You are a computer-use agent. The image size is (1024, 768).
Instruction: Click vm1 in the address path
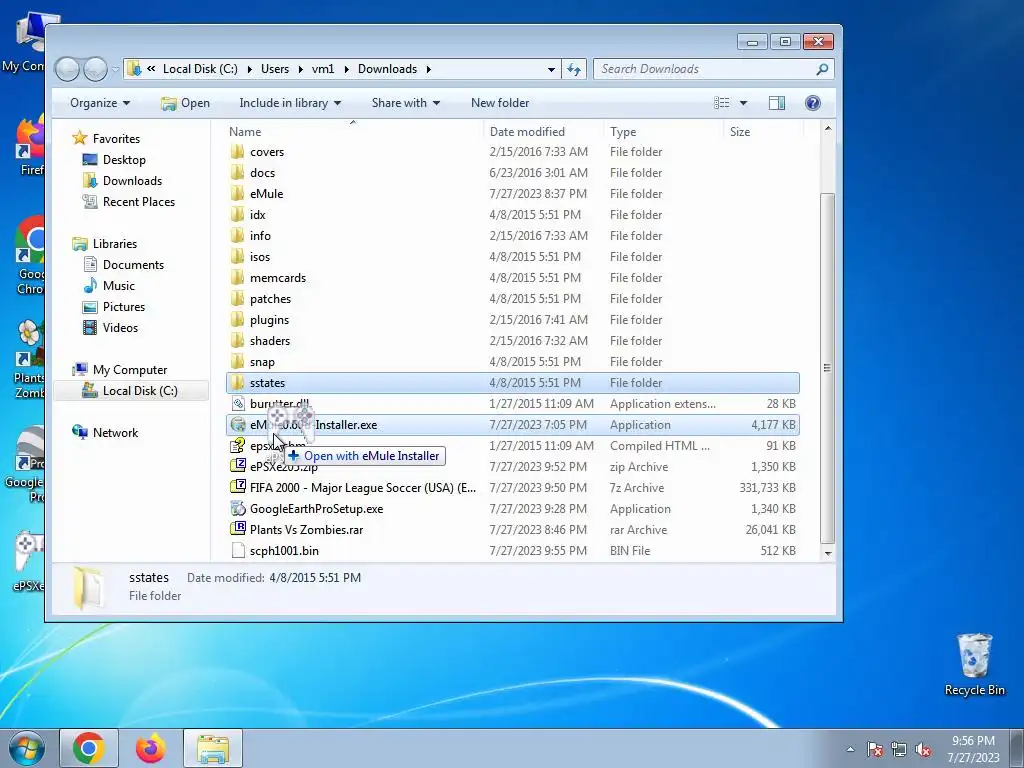[x=323, y=69]
